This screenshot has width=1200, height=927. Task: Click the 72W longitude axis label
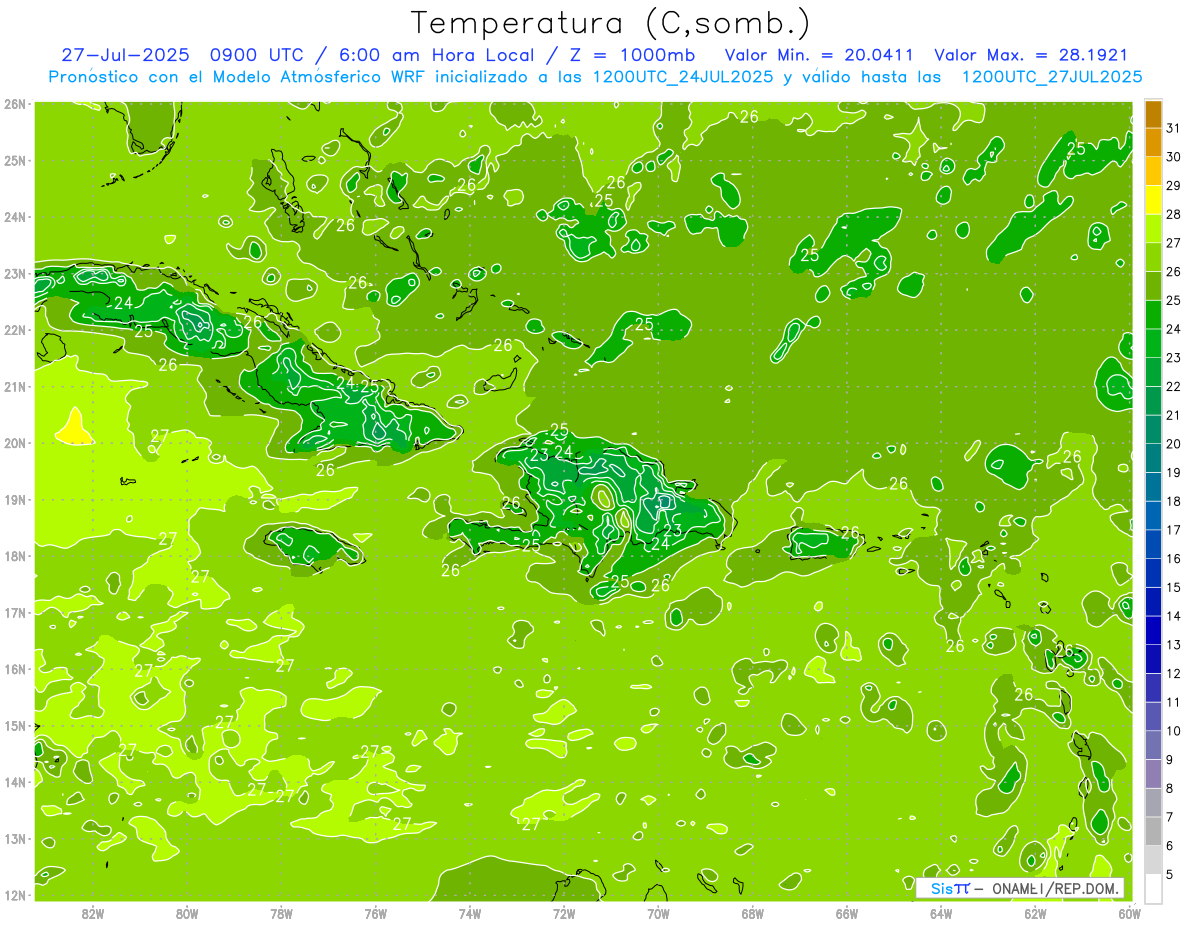pyautogui.click(x=564, y=912)
